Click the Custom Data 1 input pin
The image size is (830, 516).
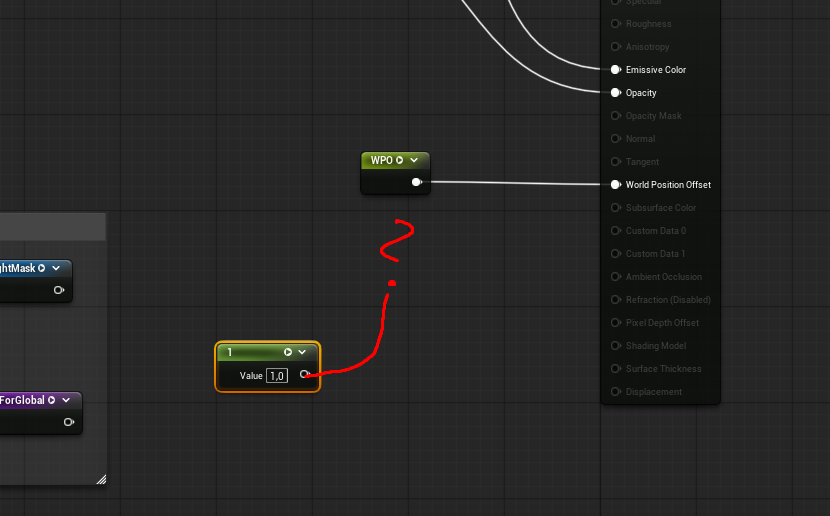pyautogui.click(x=616, y=254)
